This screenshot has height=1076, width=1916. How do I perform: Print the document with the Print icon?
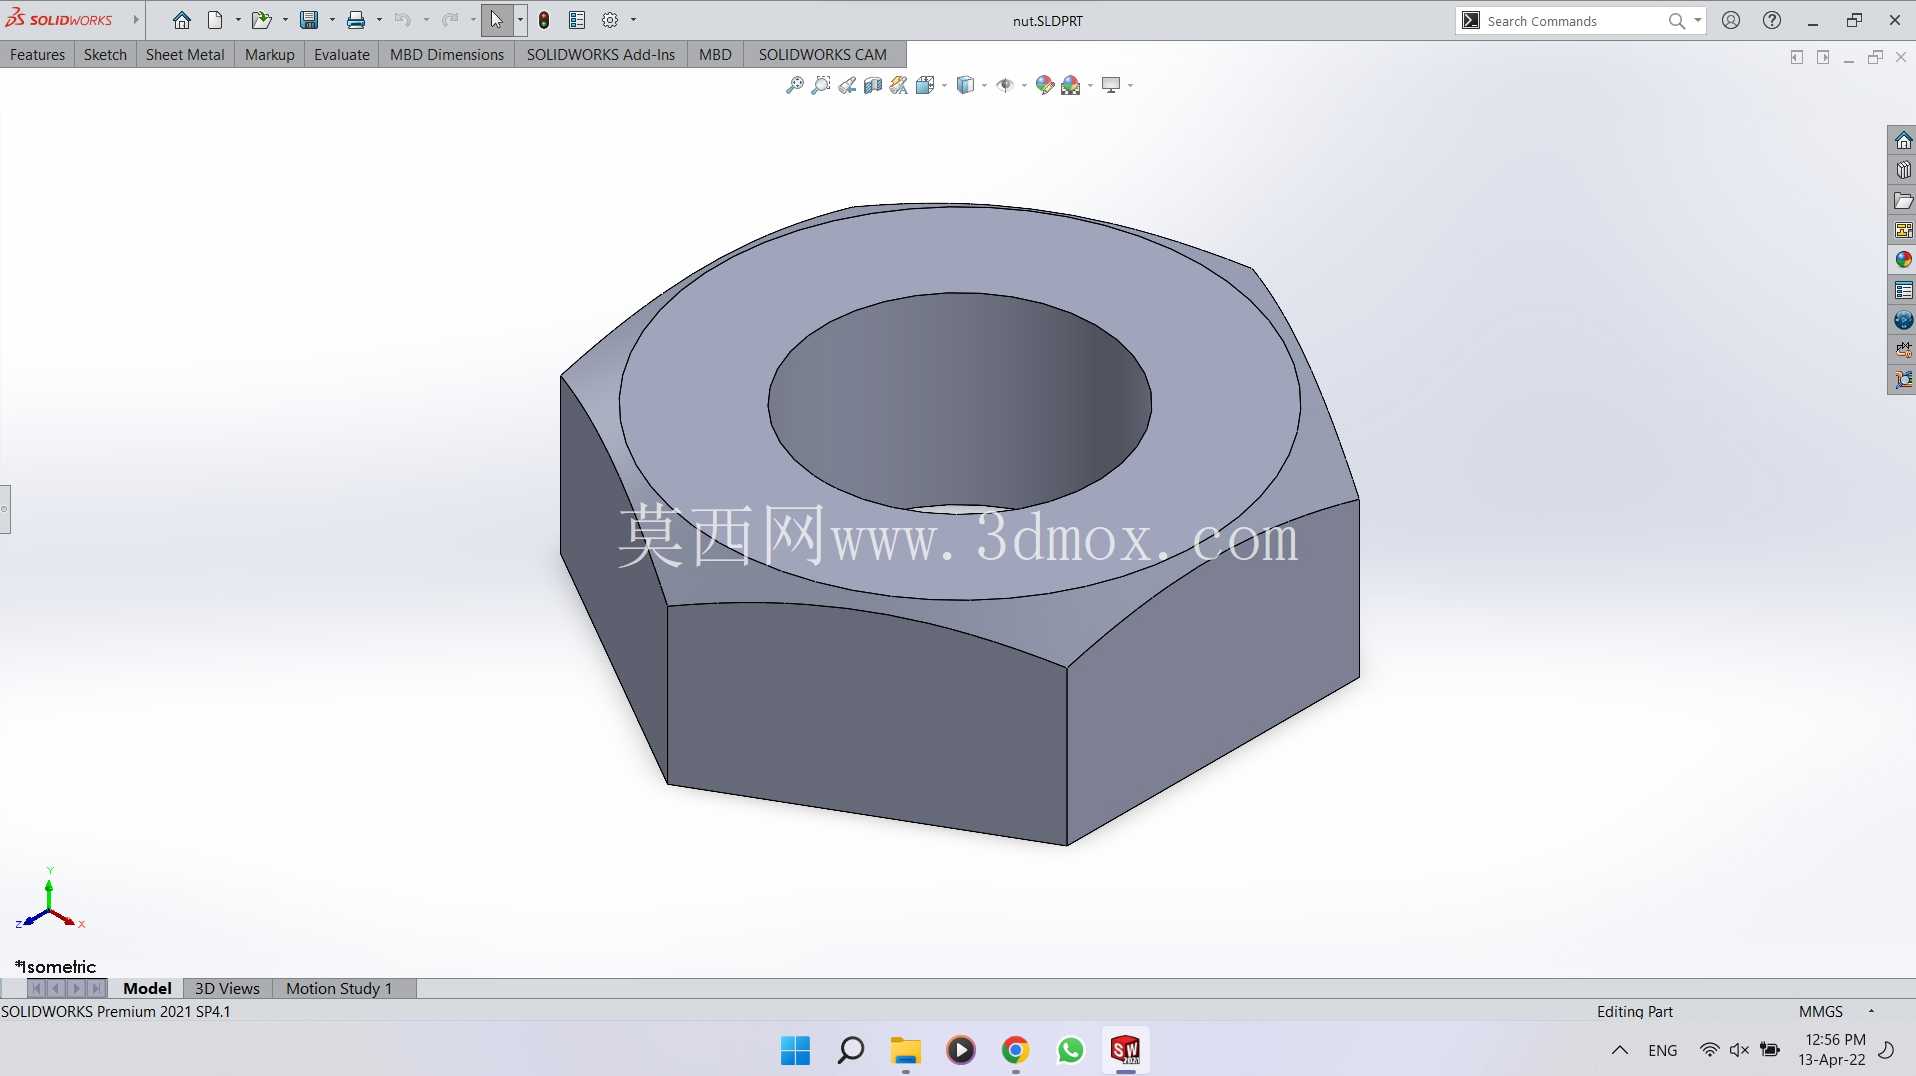point(356,20)
